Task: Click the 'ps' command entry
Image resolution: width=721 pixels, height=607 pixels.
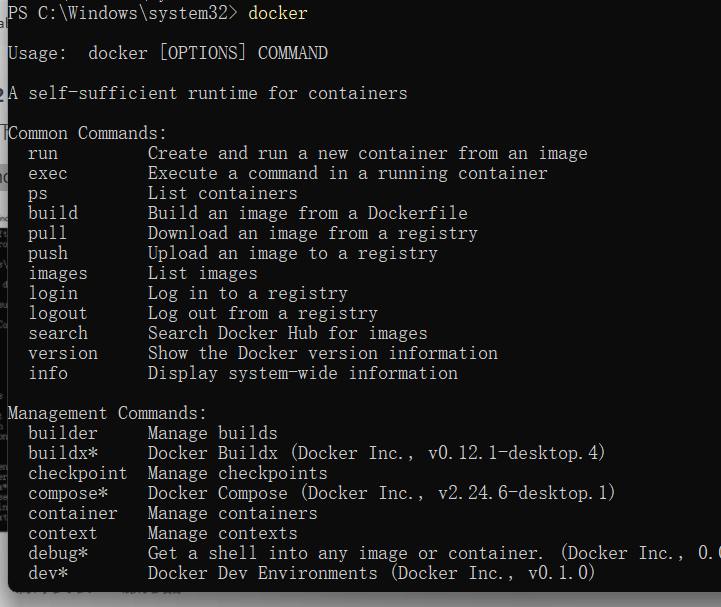Action: click(38, 194)
